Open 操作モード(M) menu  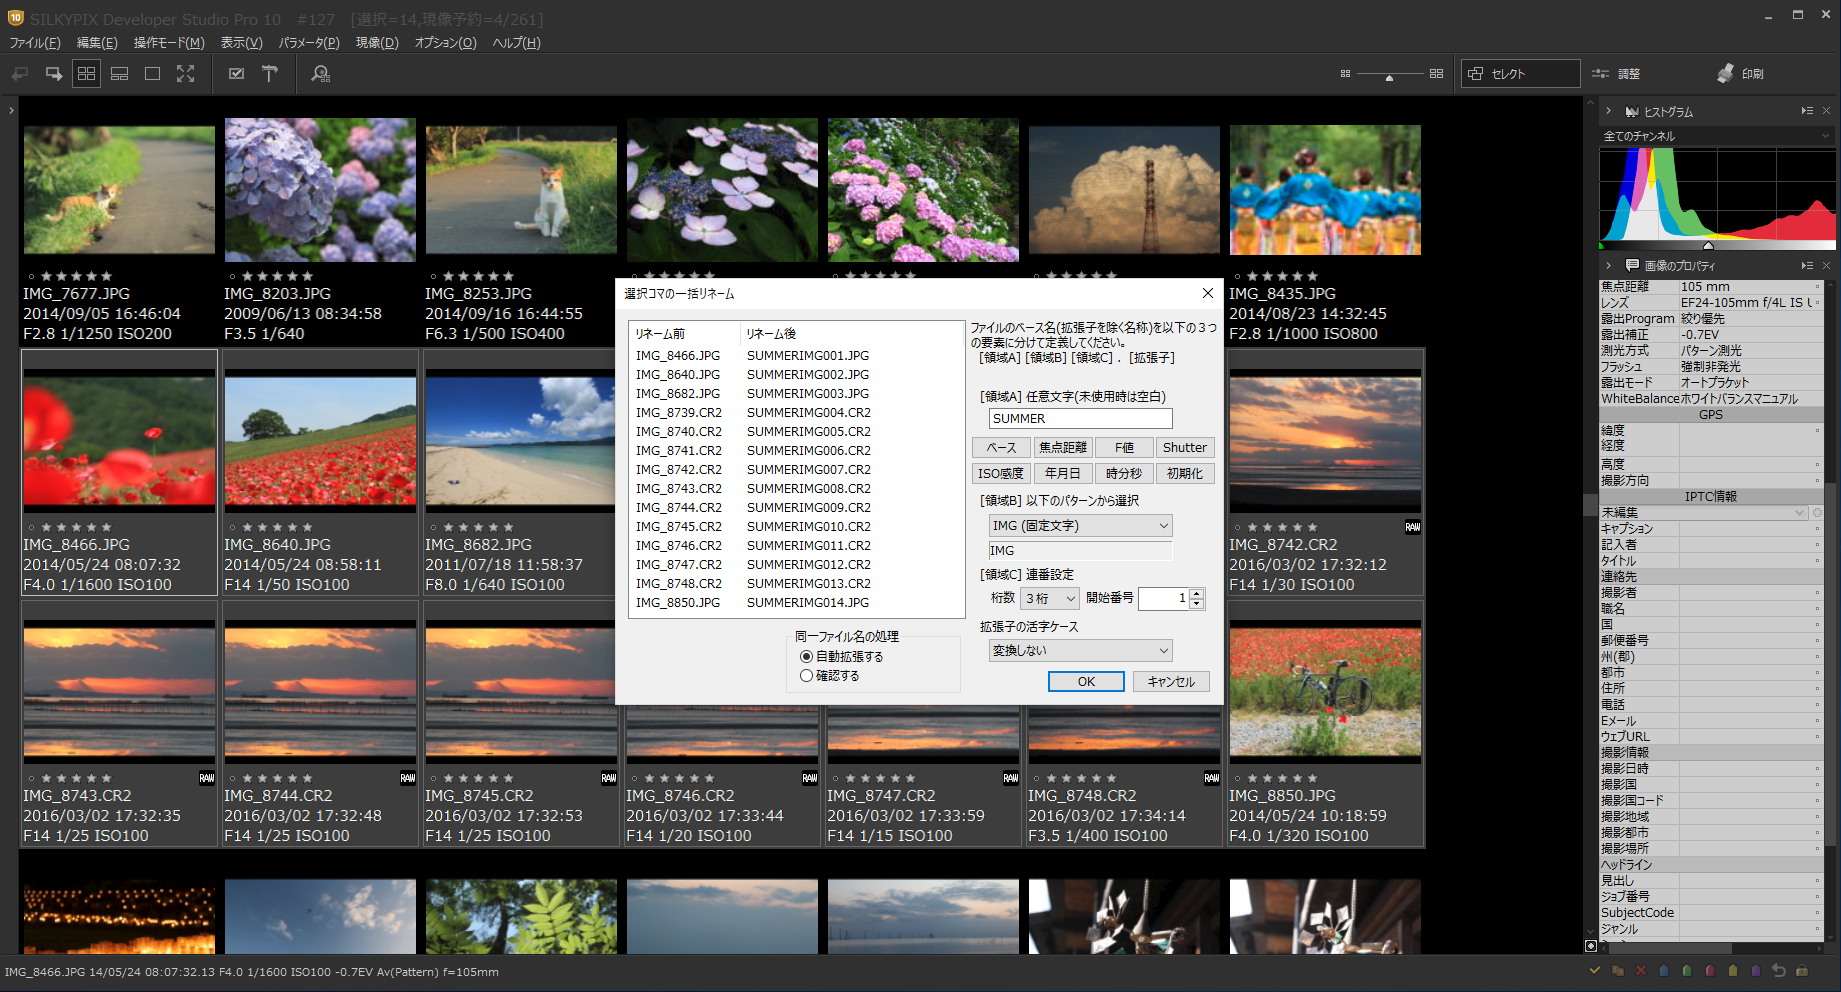pos(169,43)
